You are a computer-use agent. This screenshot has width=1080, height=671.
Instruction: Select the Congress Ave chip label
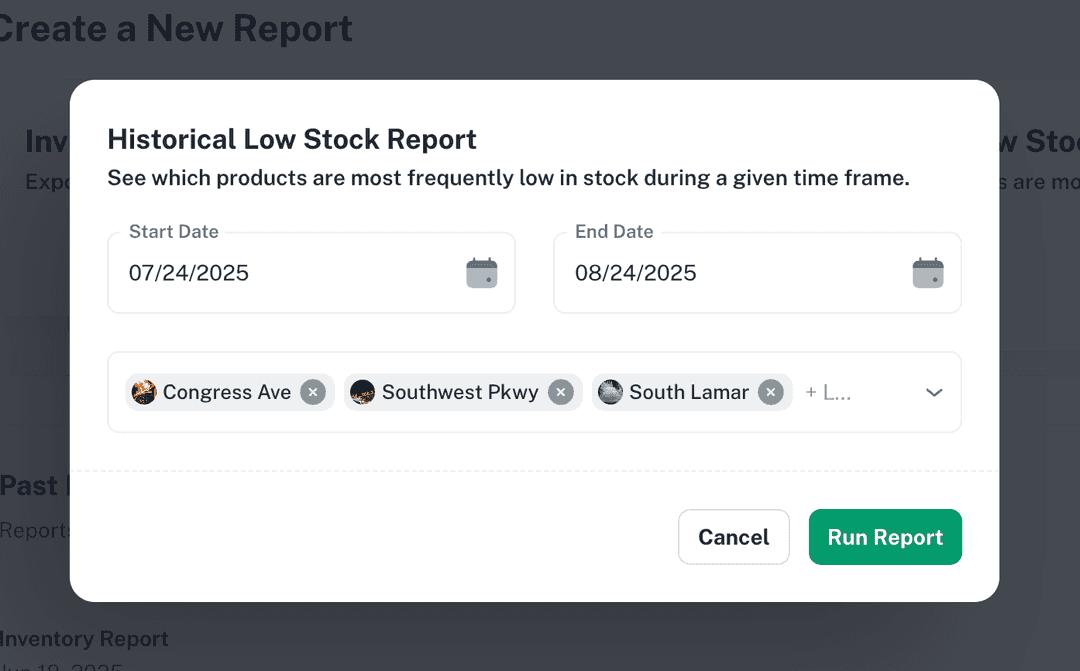(228, 392)
